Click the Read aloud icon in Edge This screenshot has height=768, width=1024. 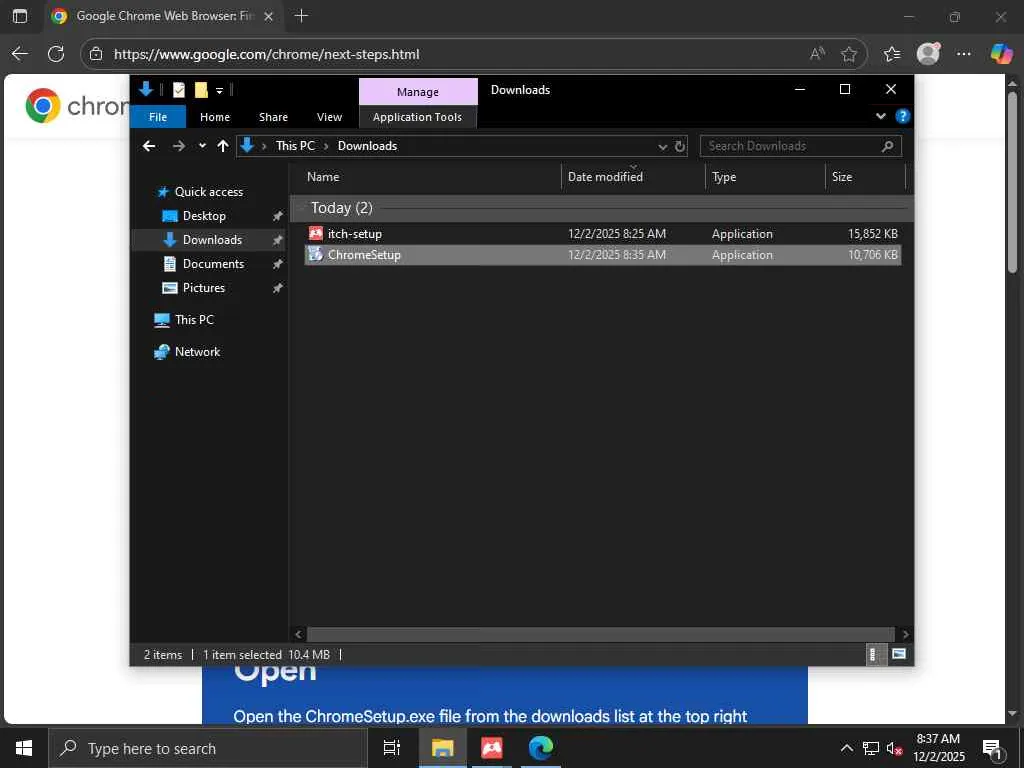(817, 54)
